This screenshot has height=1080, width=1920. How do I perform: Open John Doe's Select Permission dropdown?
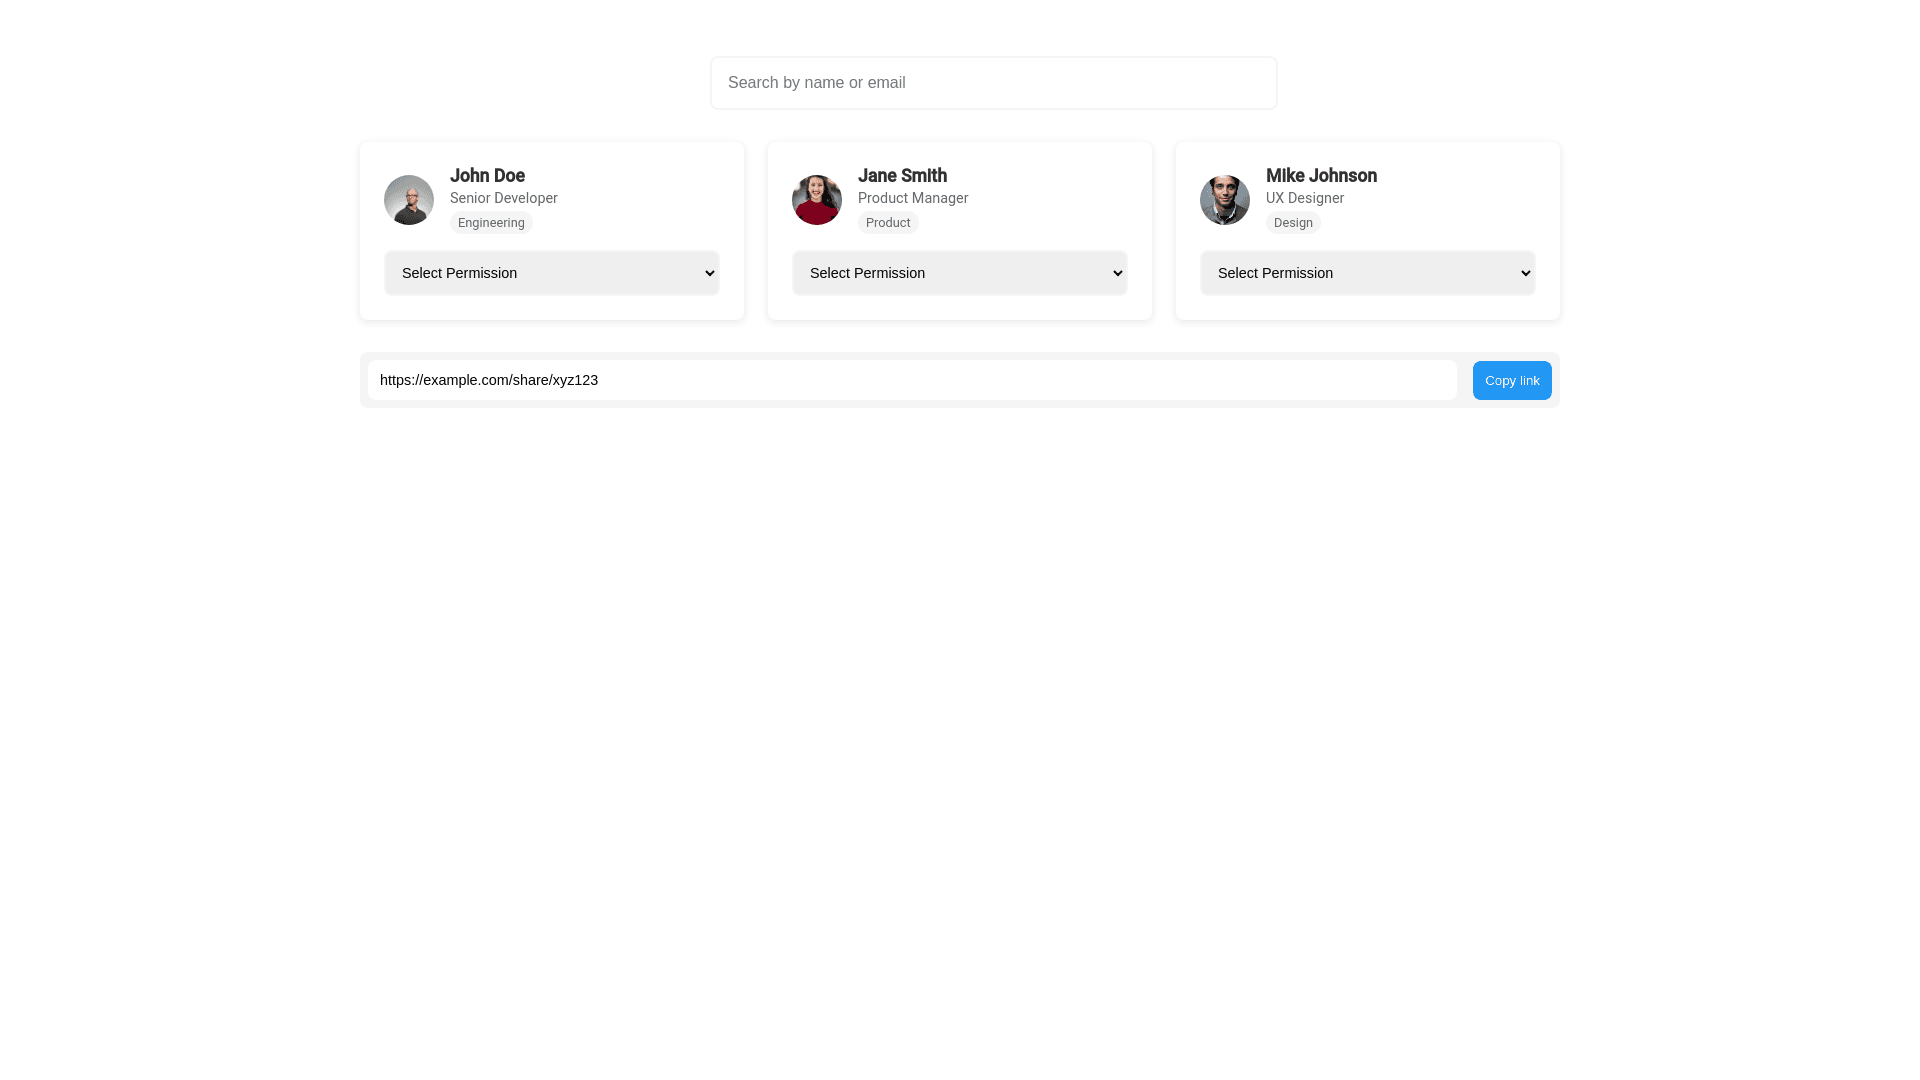(x=551, y=273)
